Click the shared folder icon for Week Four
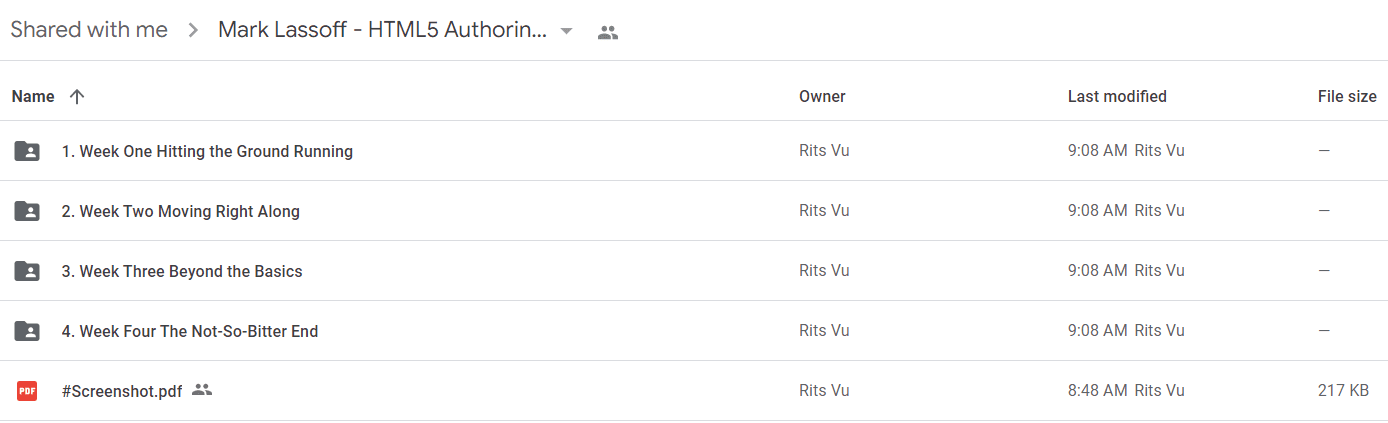1388x423 pixels. (27, 331)
